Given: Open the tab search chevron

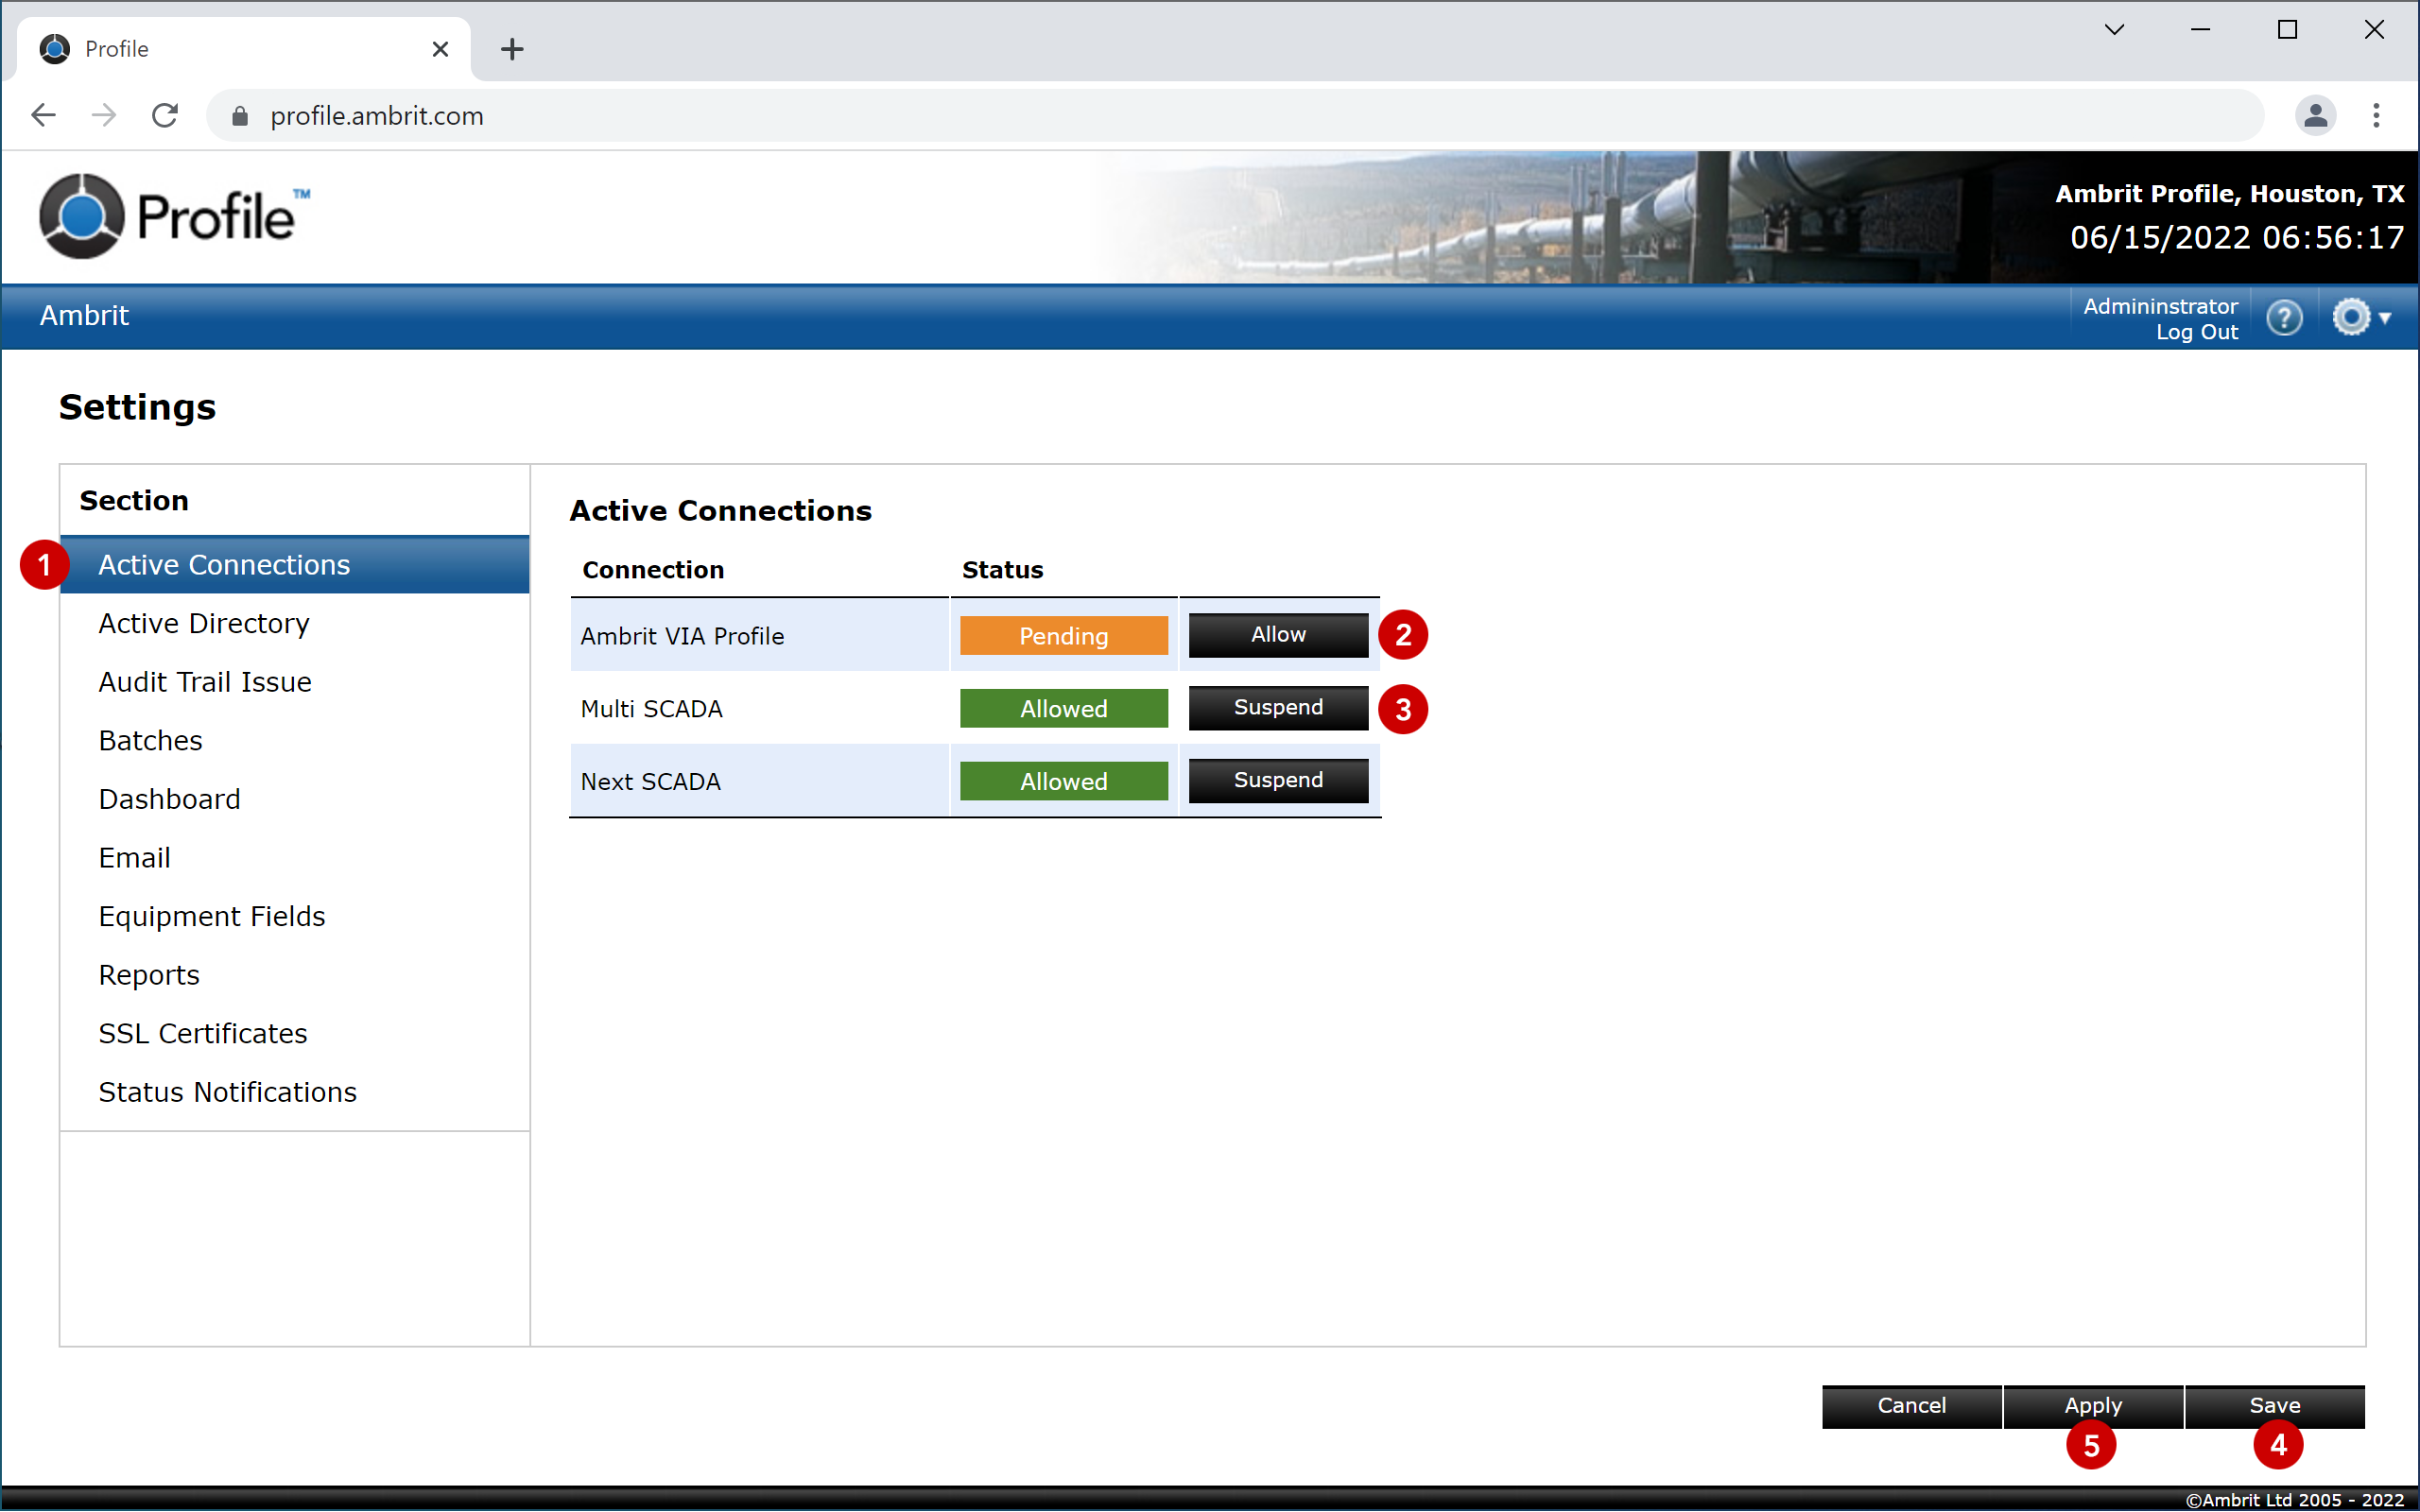Looking at the screenshot, I should (x=2114, y=30).
